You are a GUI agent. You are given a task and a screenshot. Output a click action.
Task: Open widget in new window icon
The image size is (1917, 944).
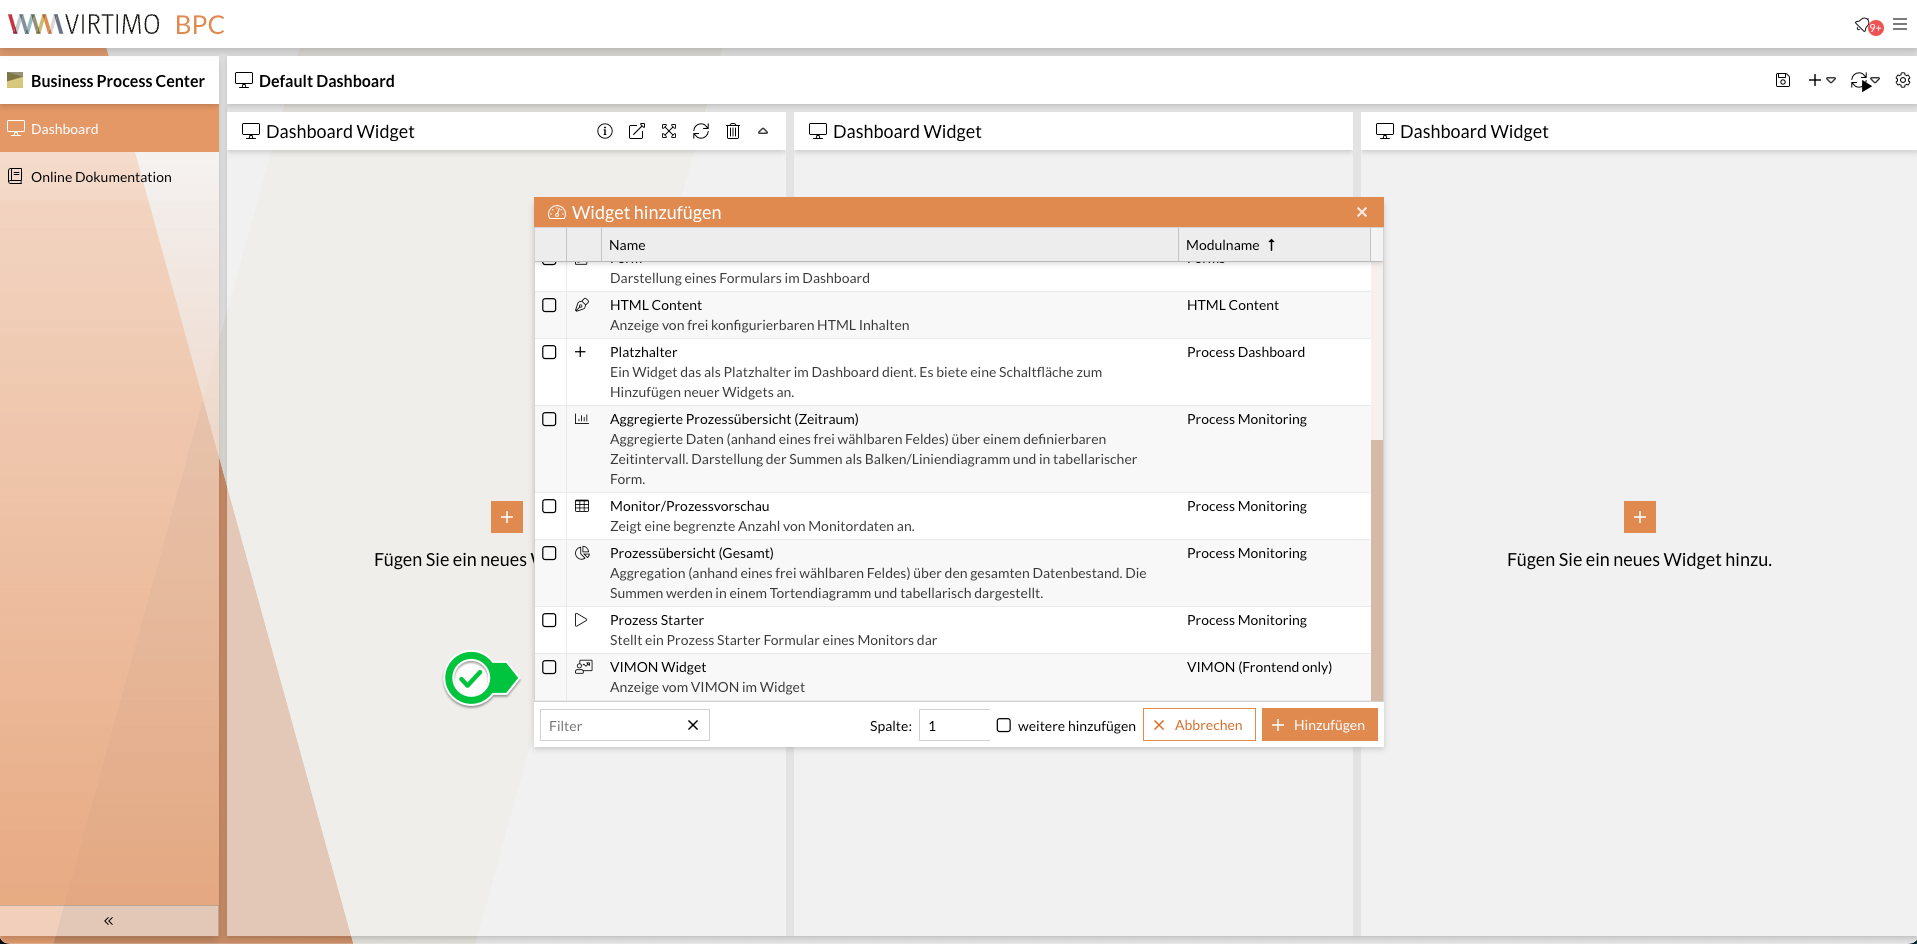(637, 131)
